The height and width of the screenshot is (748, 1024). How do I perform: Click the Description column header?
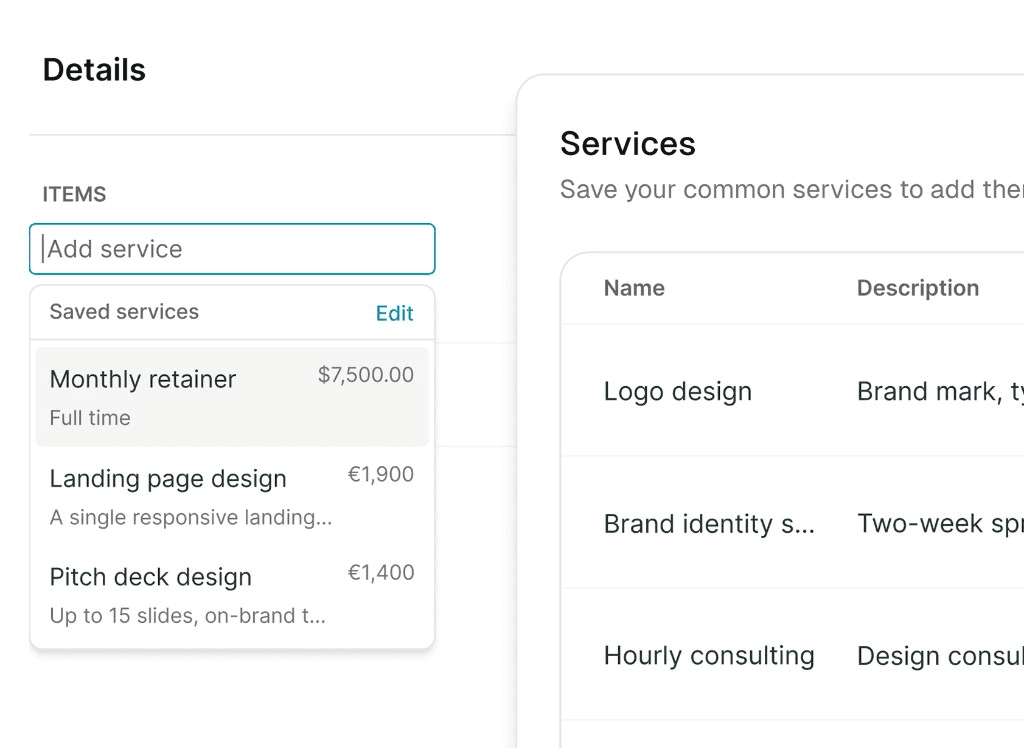click(x=918, y=288)
